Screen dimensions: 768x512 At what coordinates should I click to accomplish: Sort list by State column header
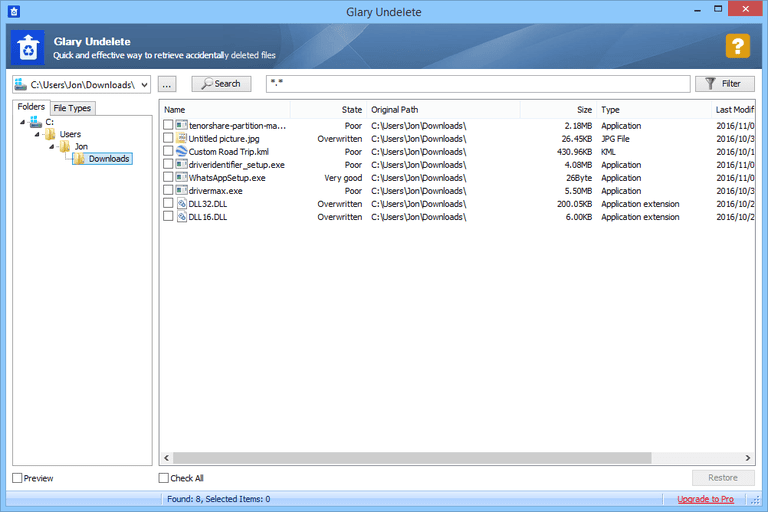tap(328, 110)
